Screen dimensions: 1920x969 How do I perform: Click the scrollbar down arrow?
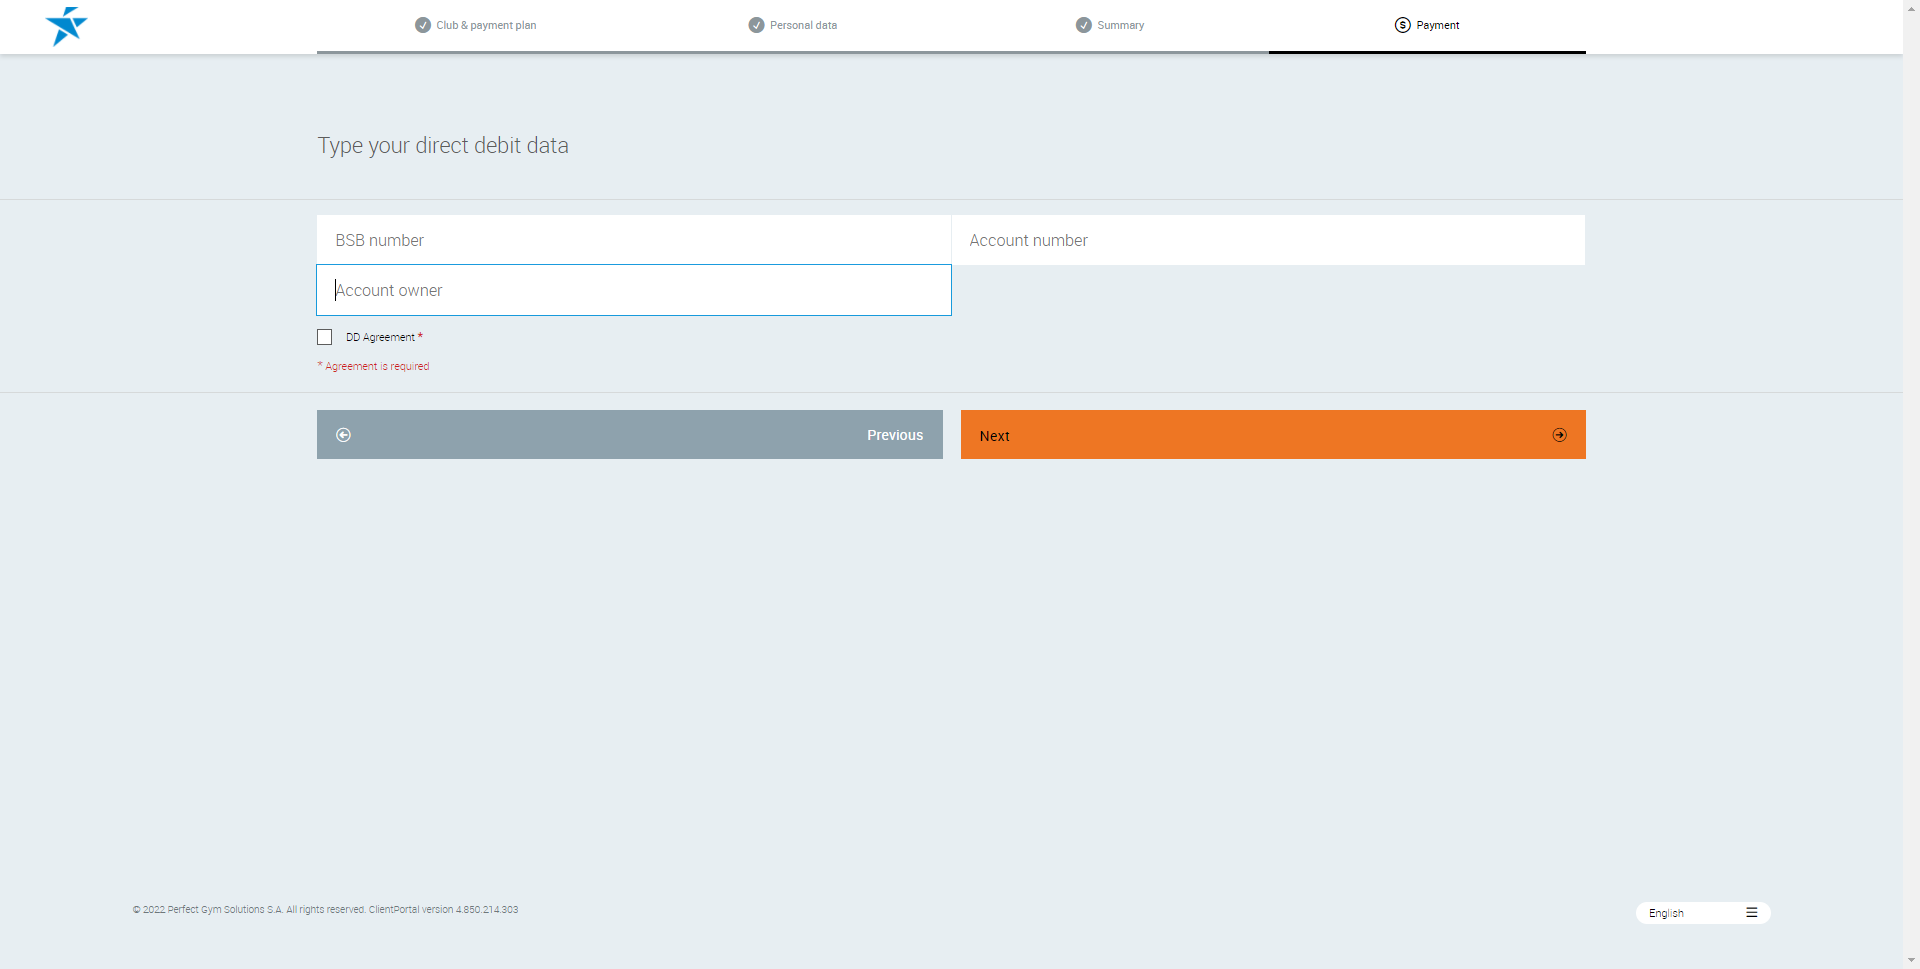(1911, 960)
